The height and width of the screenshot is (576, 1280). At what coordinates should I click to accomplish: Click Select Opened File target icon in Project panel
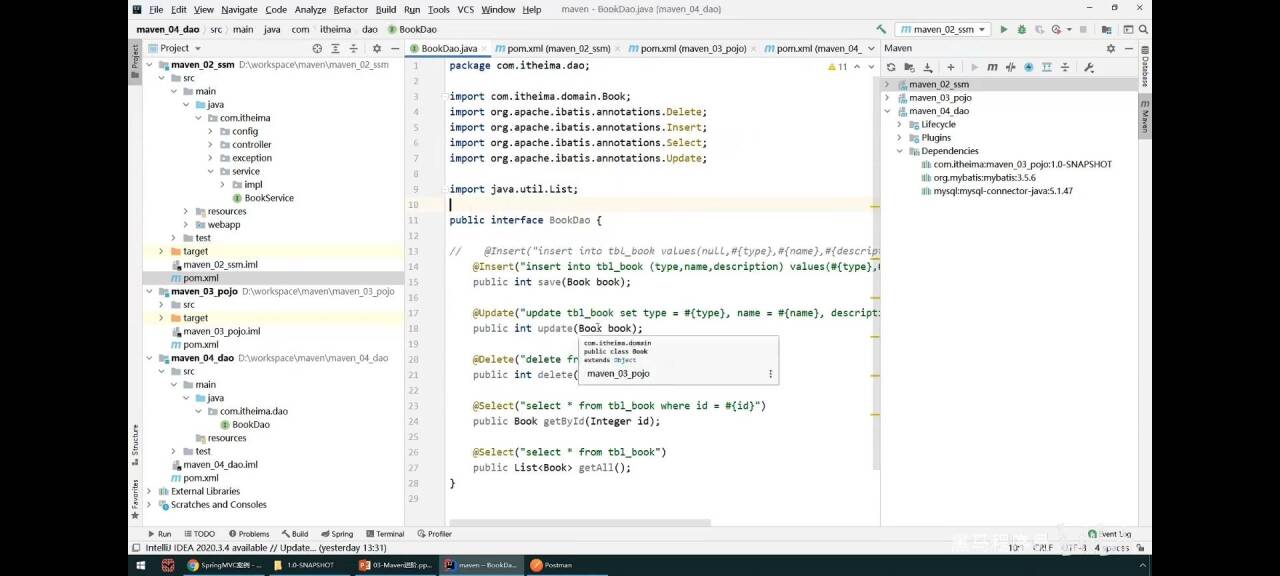click(x=317, y=48)
